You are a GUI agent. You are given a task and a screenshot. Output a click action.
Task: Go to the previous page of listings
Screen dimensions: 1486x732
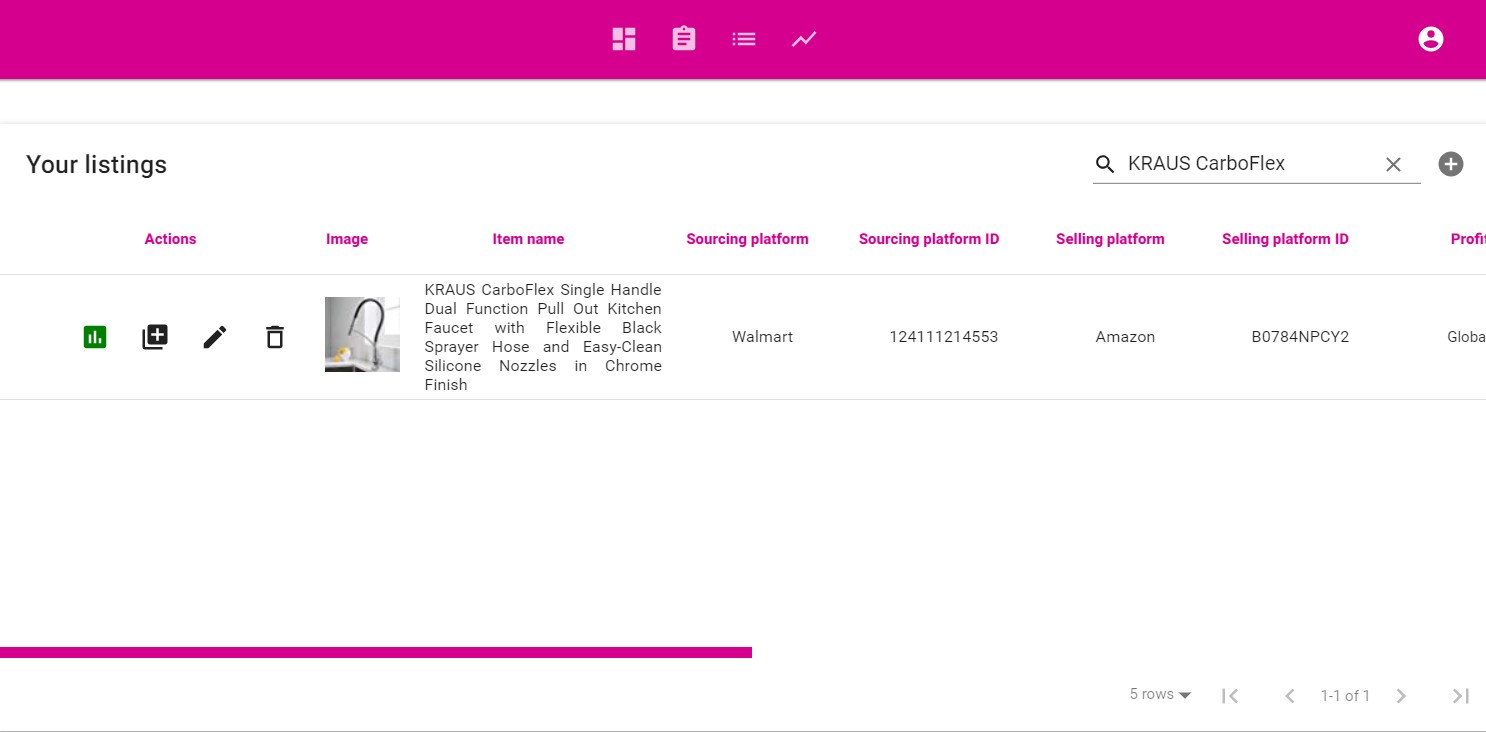click(1290, 696)
